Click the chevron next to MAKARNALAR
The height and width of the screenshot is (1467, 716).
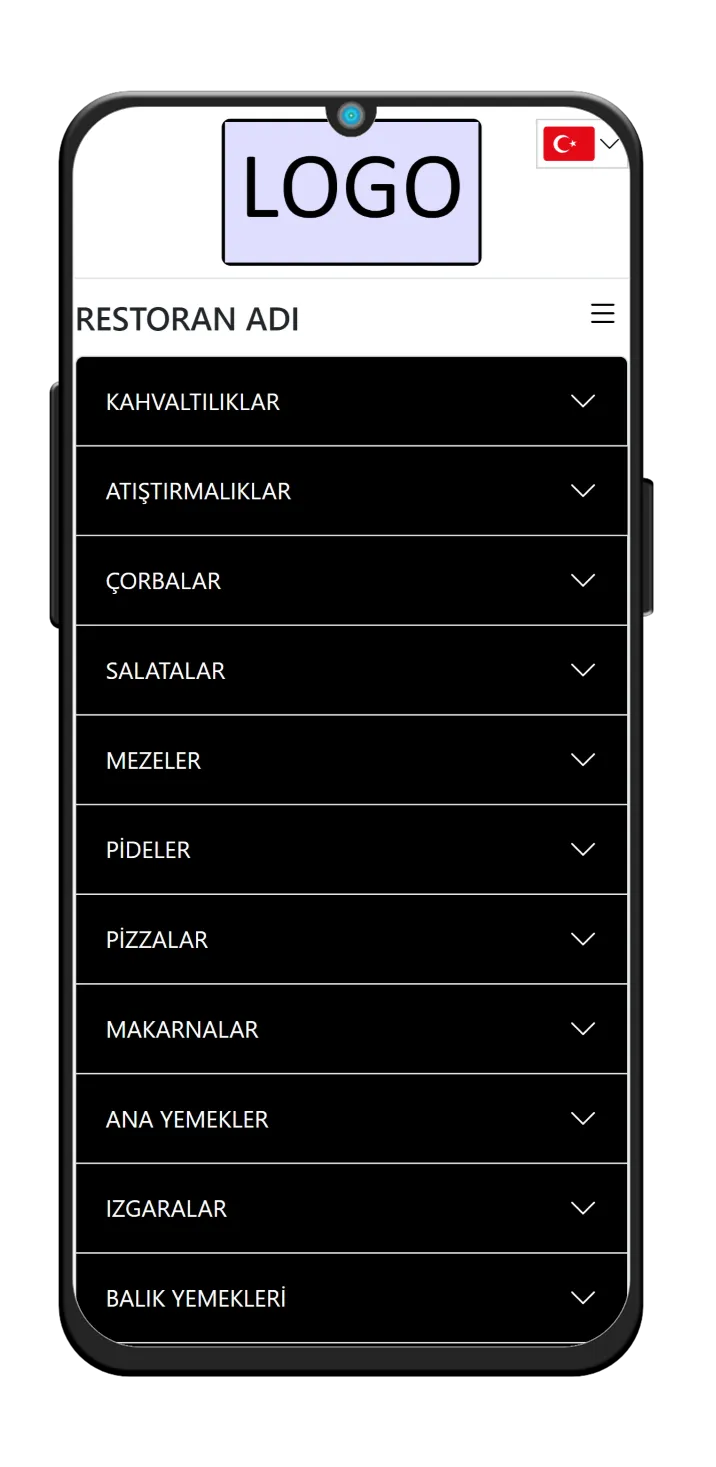coord(583,1028)
